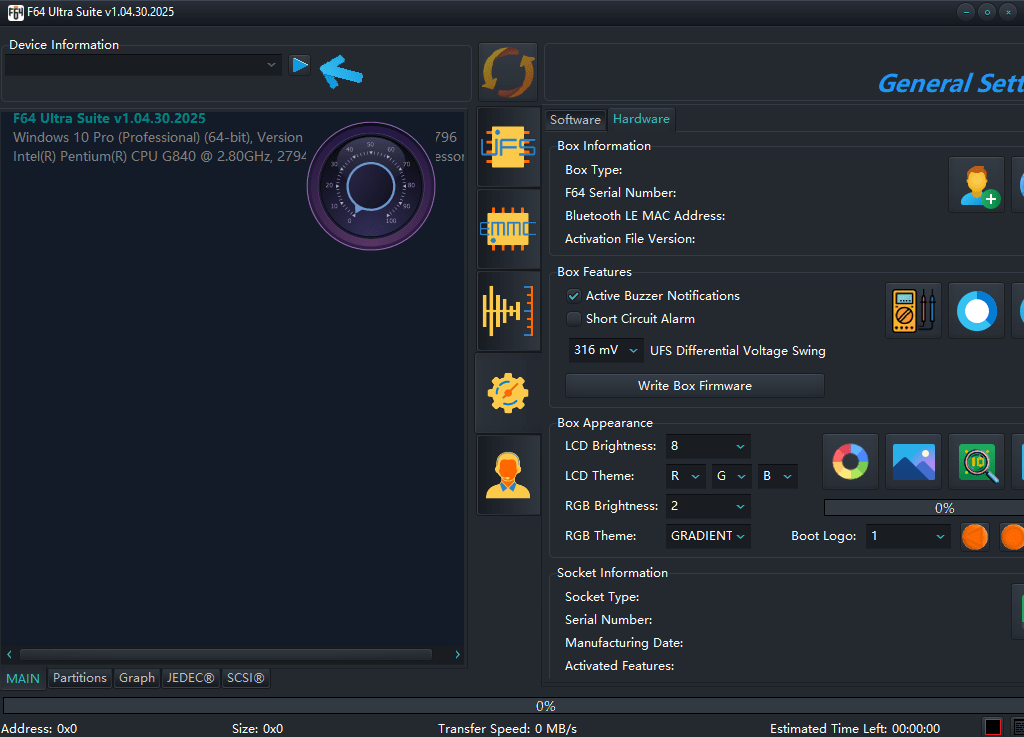Open the RGB Theme GRADIENT dropdown
The image size is (1024, 737).
(x=708, y=536)
